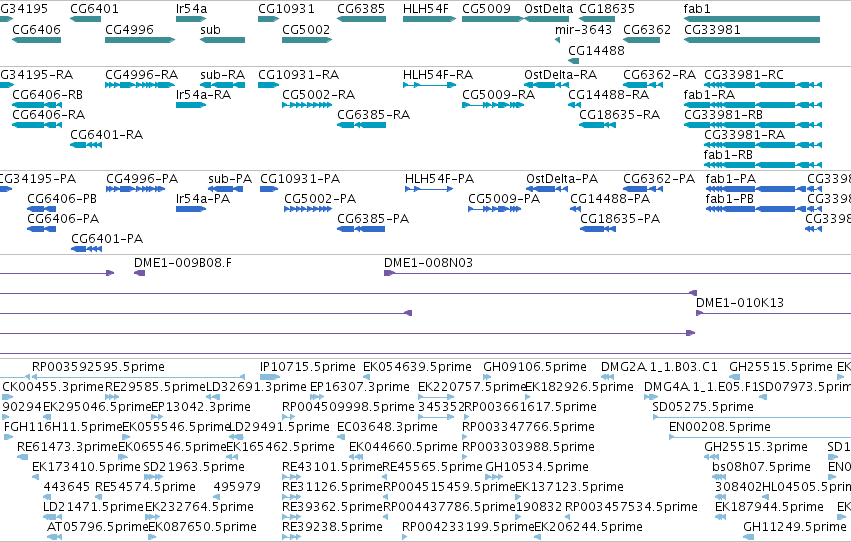Click the HLH54F-RA transcript glyph
This screenshot has width=851, height=542.
coord(429,85)
